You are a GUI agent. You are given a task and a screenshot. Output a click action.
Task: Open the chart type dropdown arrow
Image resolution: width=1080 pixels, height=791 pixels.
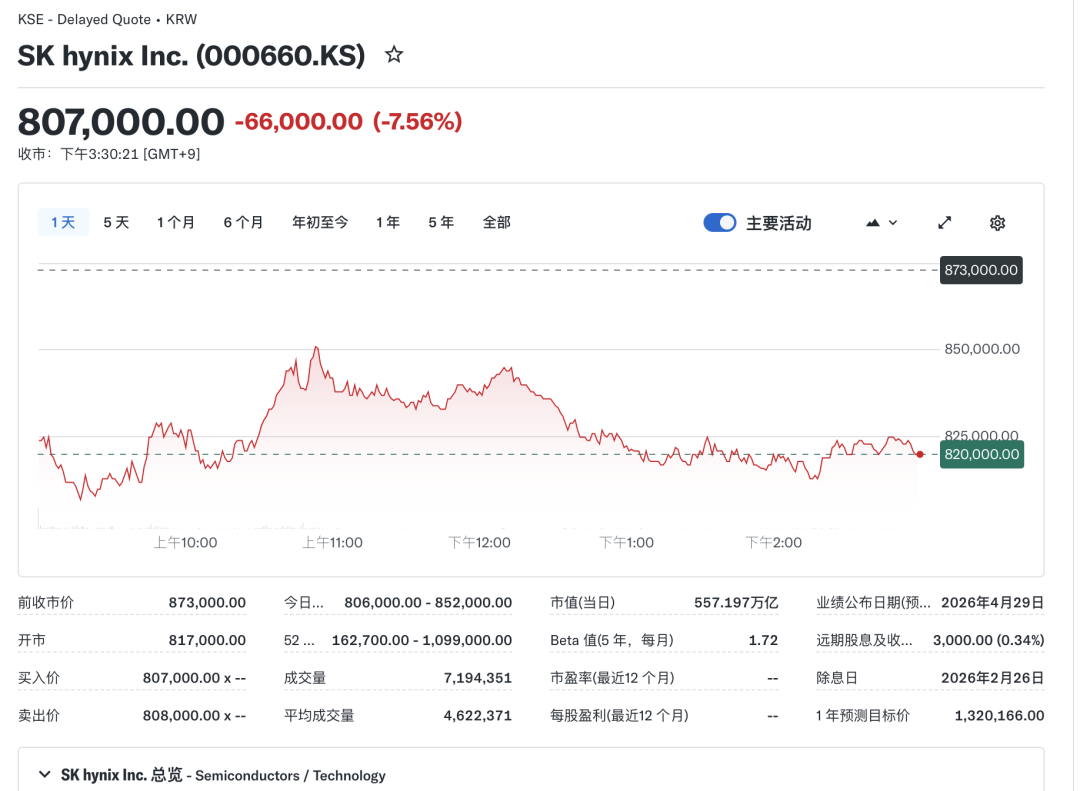[893, 223]
